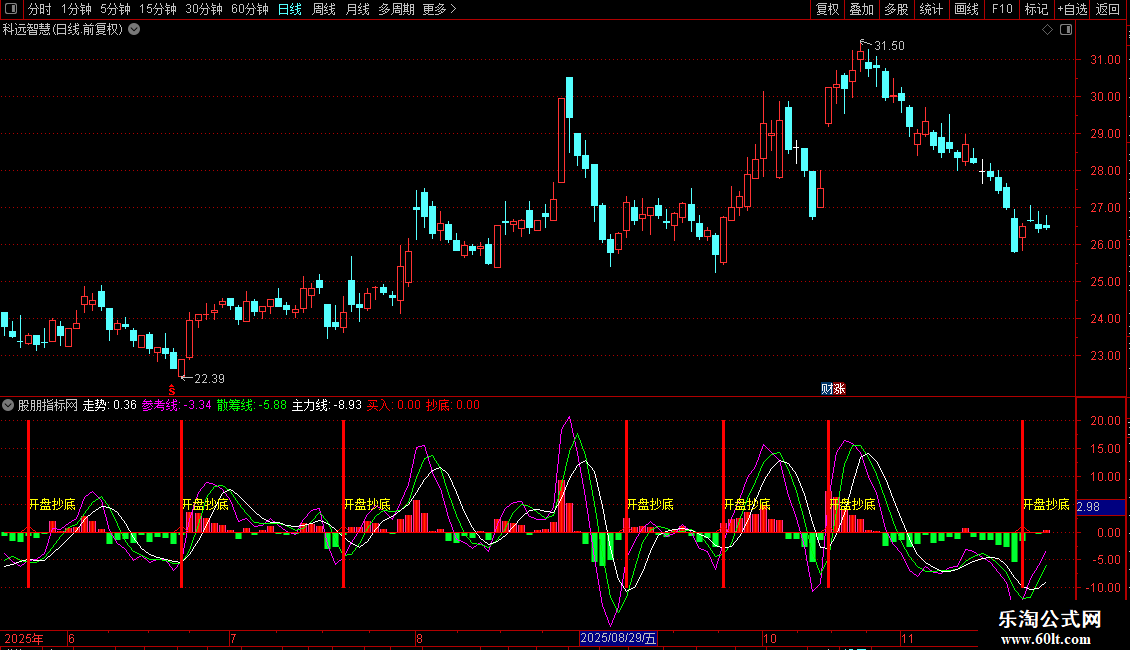Switch to the 30分钟 period
This screenshot has width=1130, height=650.
coord(204,9)
